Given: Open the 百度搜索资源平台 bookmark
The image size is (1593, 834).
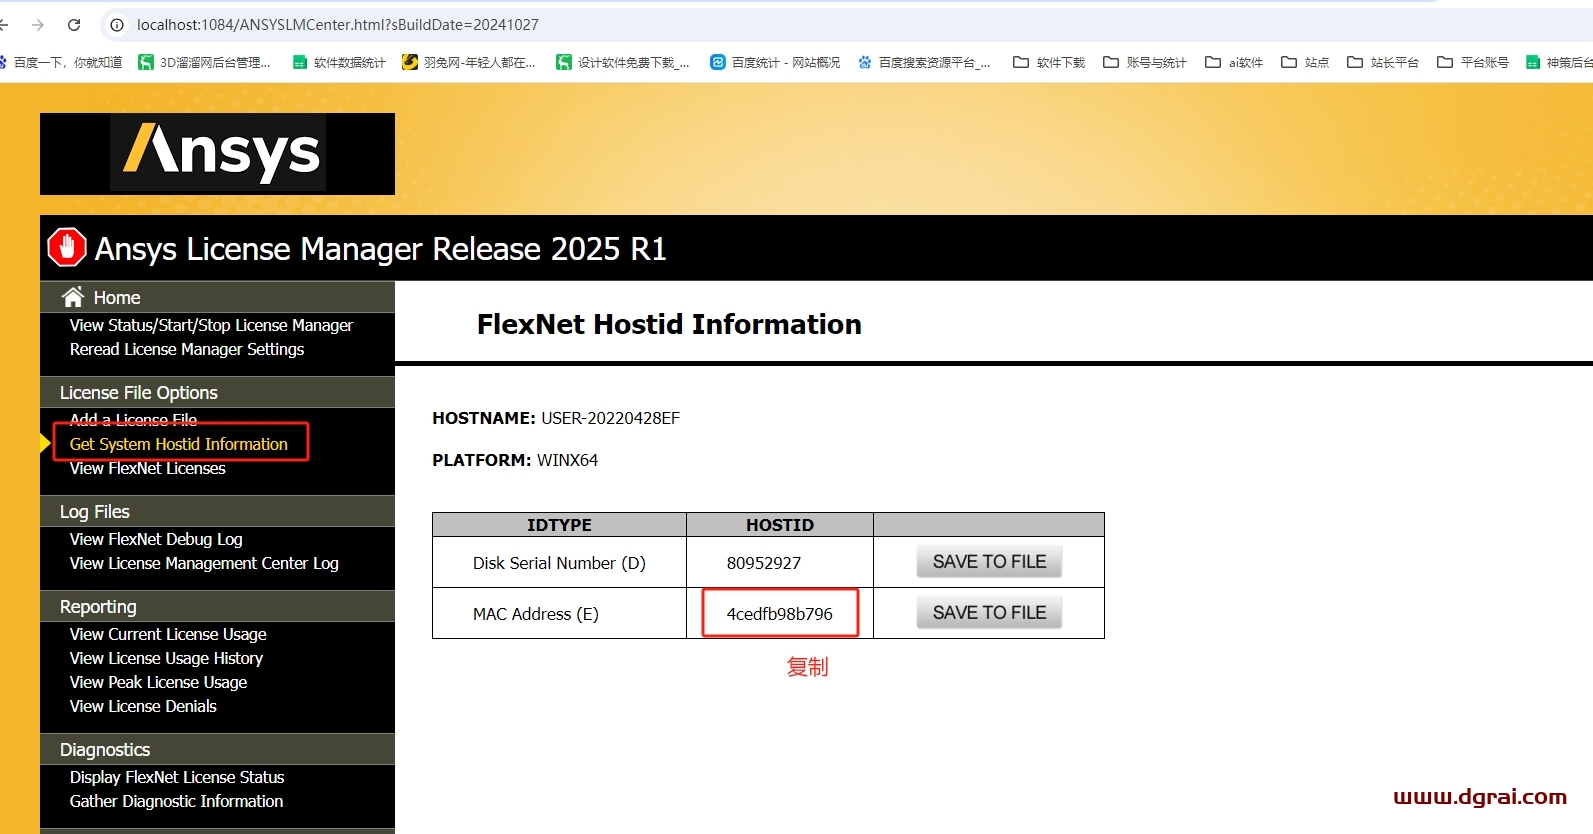Looking at the screenshot, I should point(924,62).
